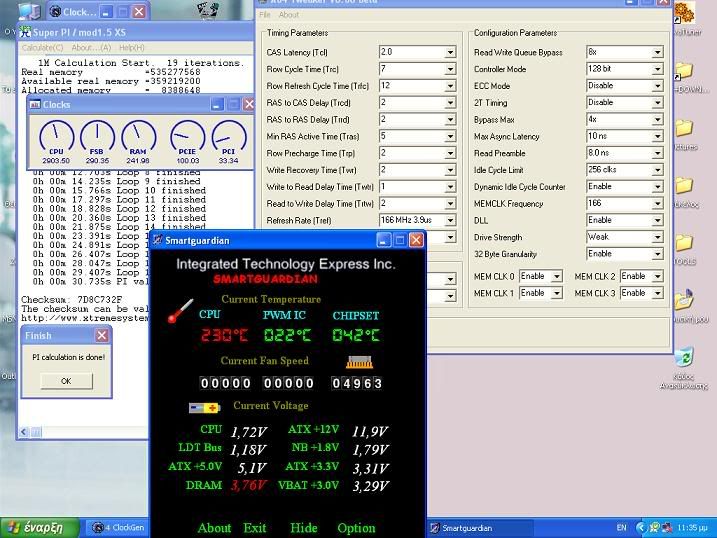The image size is (717, 538).
Task: Click the chipset fan speed 04963
Action: coord(357,383)
